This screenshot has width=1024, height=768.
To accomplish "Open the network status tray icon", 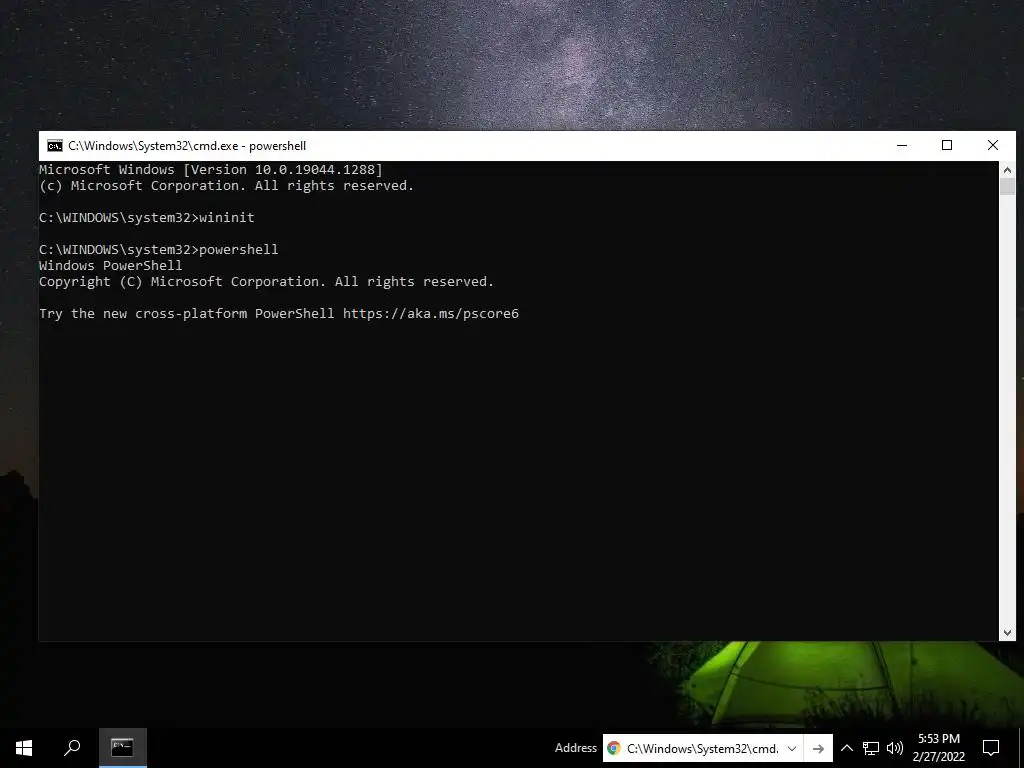I will tap(871, 748).
